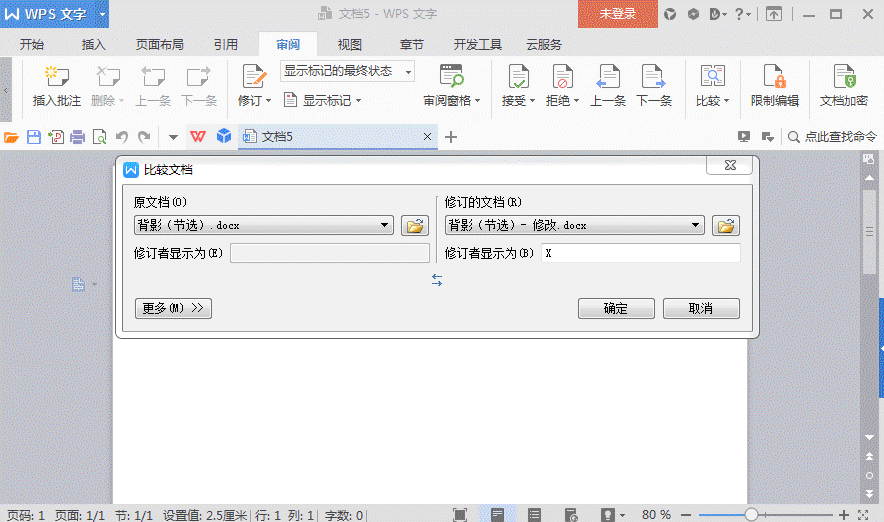Click the revised reviewer name field (修订者显示为 B)
The height and width of the screenshot is (522, 884).
640,253
